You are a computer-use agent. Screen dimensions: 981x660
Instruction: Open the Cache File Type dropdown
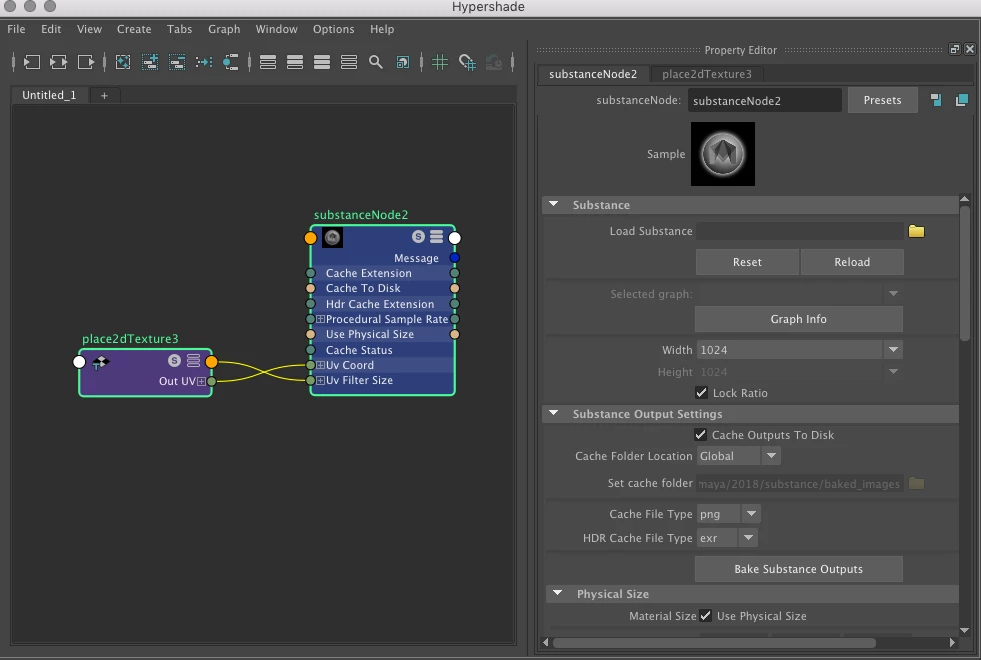coord(751,514)
